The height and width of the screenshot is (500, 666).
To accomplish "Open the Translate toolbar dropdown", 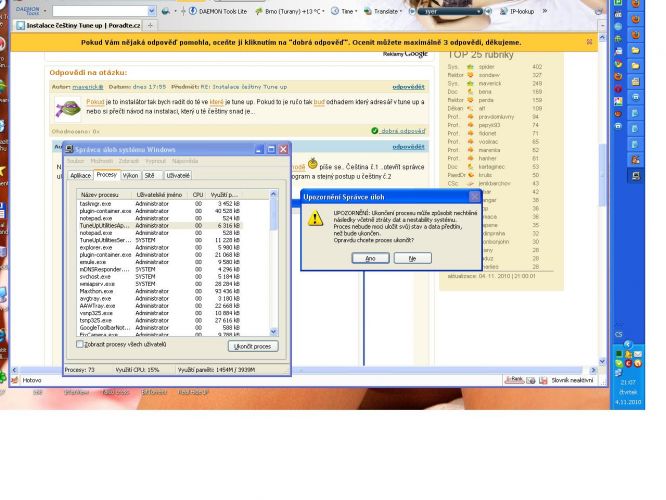I will [383, 11].
